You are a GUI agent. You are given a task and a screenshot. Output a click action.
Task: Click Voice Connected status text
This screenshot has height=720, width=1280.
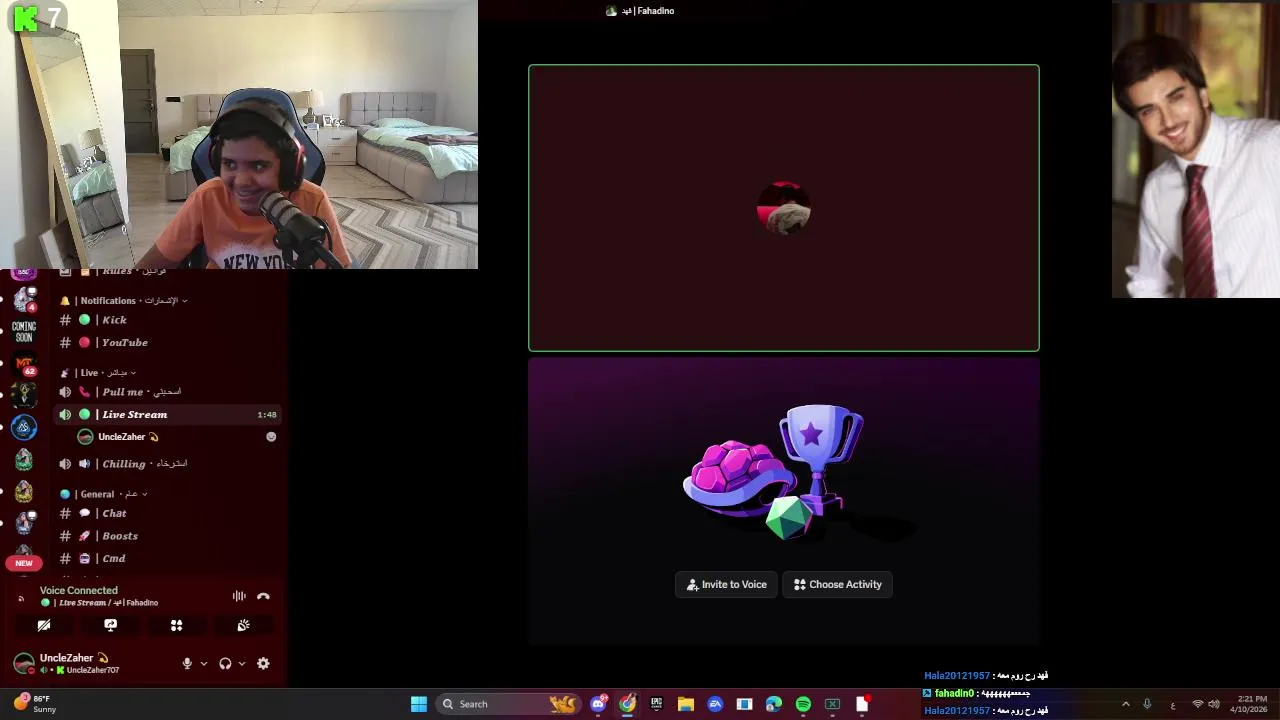pos(79,590)
